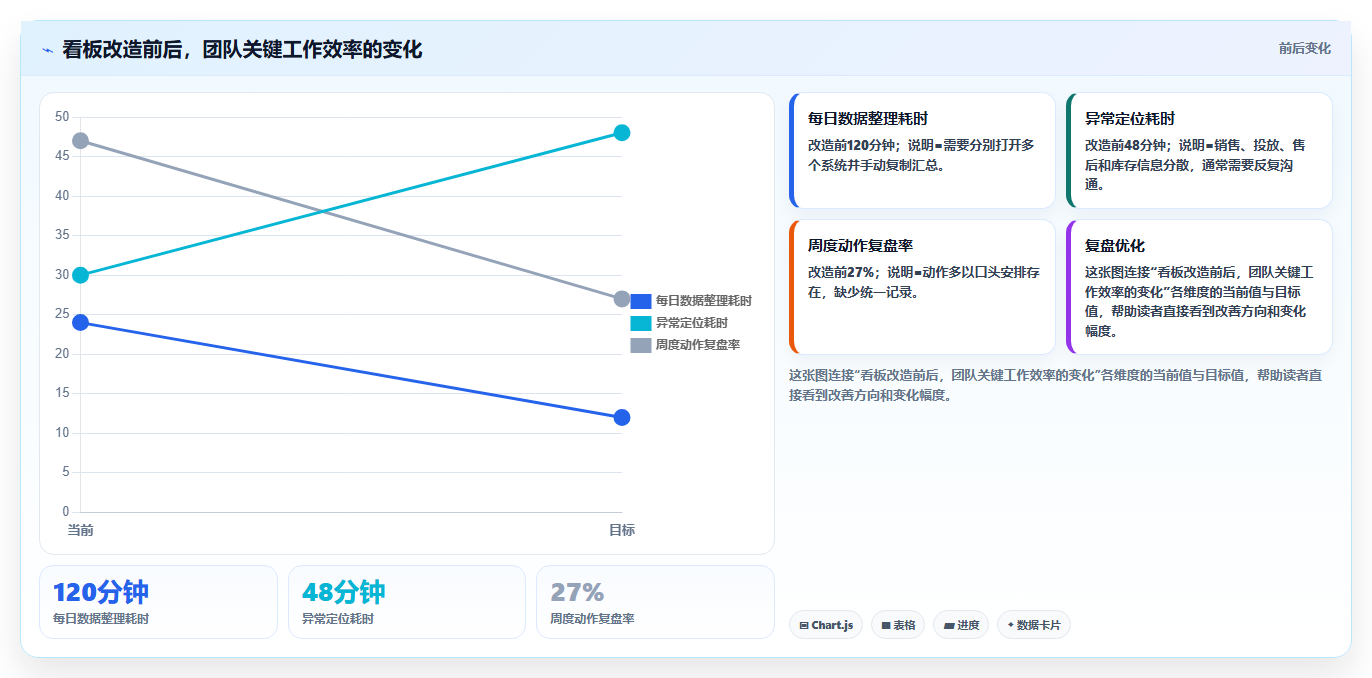The height and width of the screenshot is (678, 1372).
Task: Click cyan data point at 当前 value 30
Action: click(x=80, y=275)
